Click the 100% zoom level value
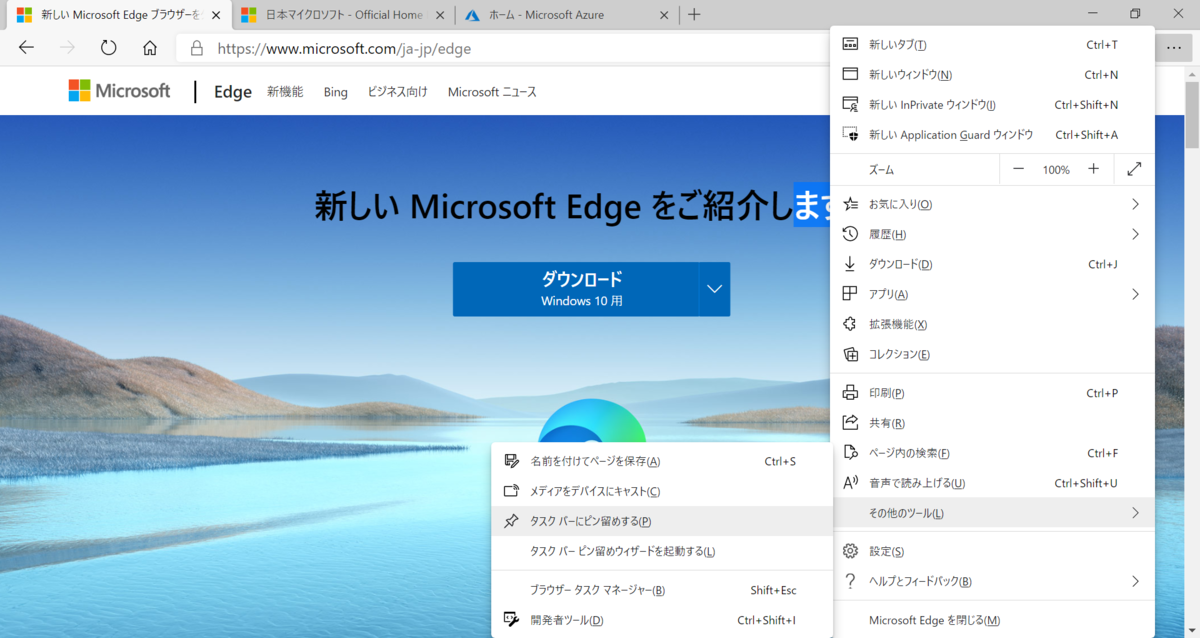Screen dimensions: 1200x638 click(x=1056, y=170)
